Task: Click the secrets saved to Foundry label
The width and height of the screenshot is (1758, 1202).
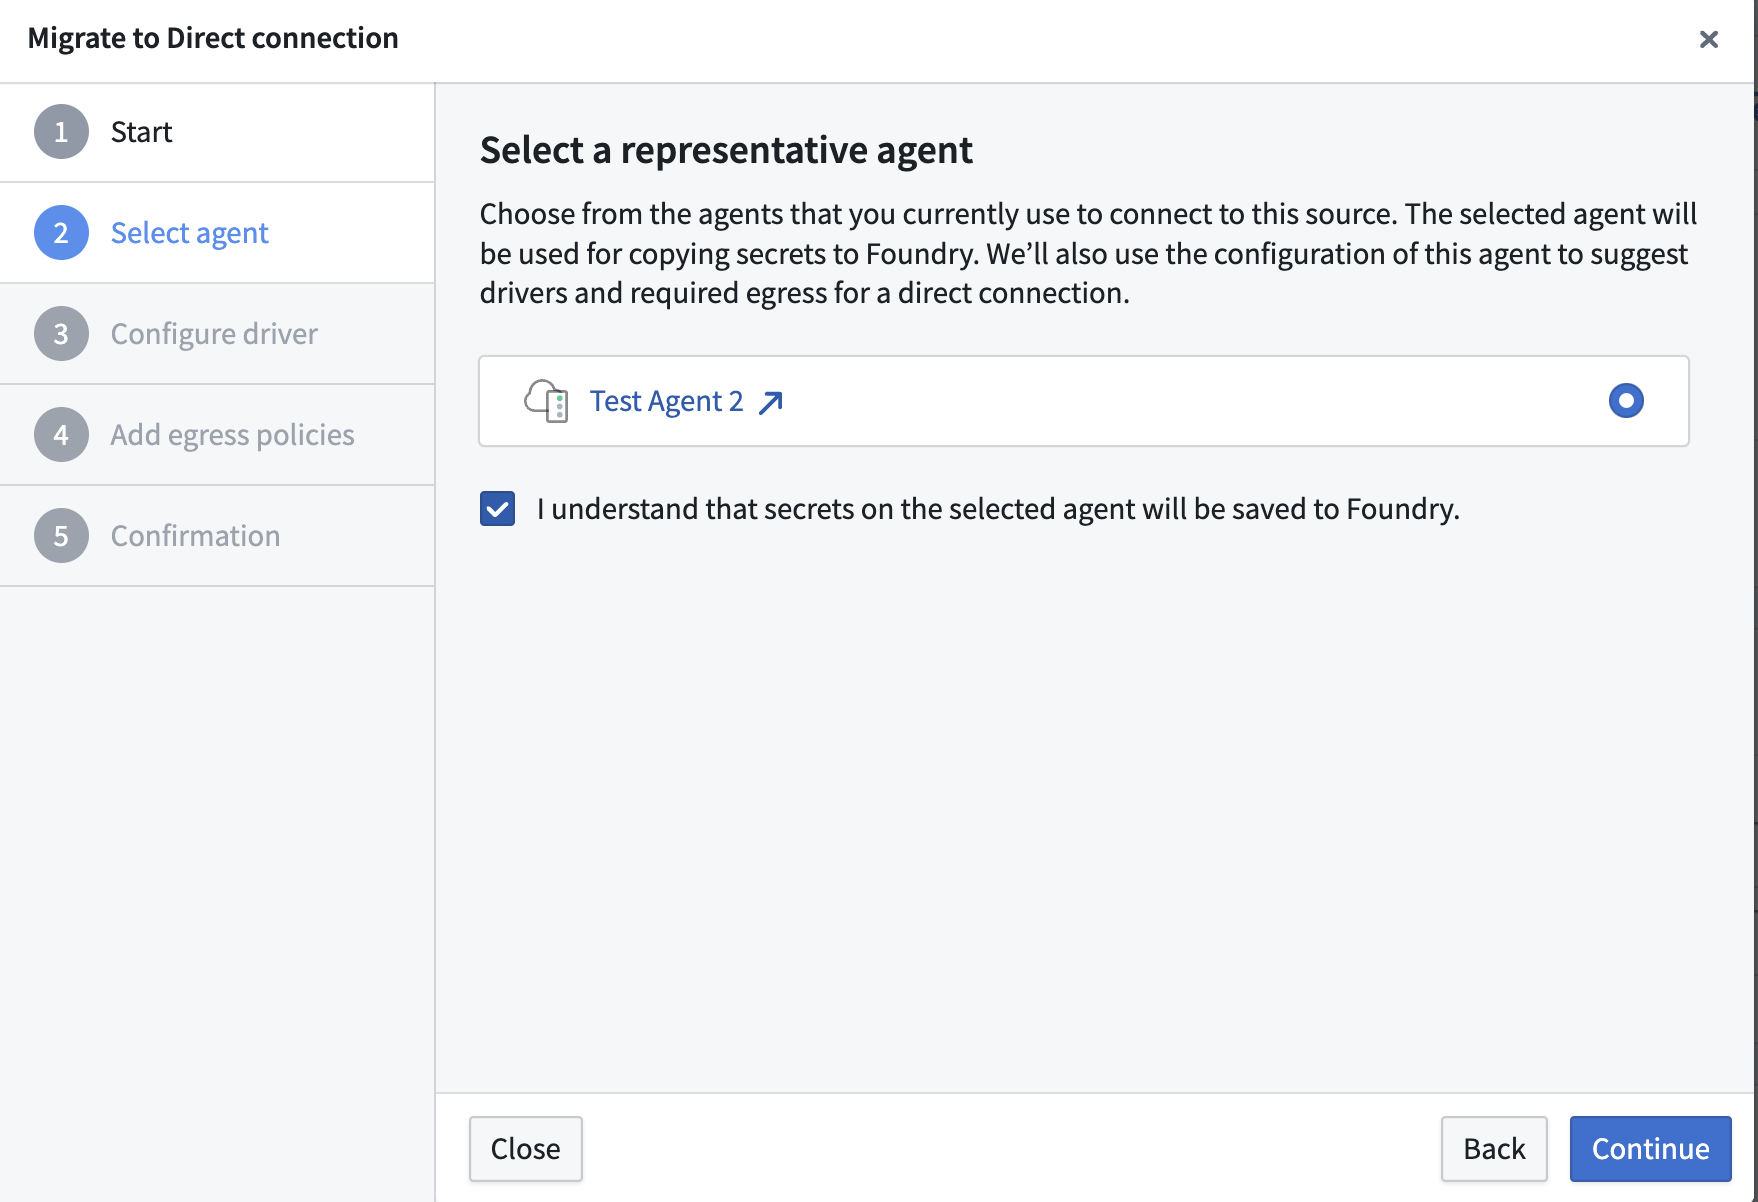Action: (x=997, y=509)
